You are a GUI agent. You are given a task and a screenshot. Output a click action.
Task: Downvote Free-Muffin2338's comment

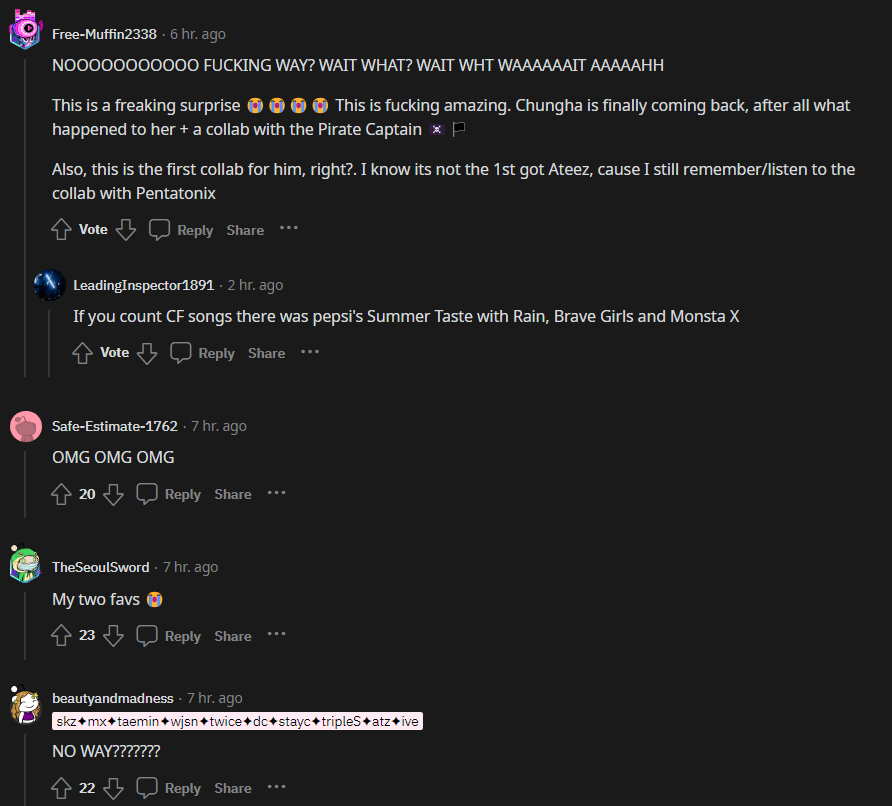click(125, 230)
